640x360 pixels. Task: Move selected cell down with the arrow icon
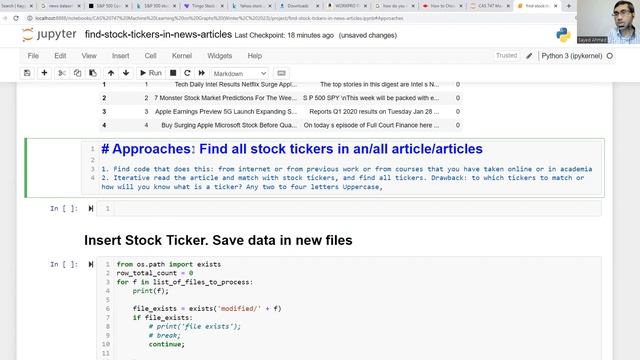coord(126,73)
